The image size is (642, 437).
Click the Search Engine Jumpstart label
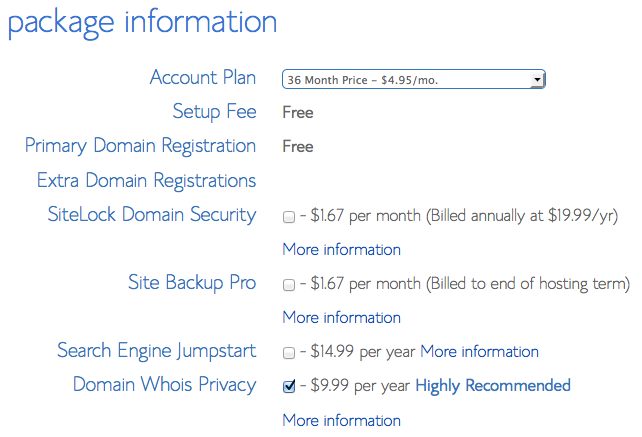click(156, 351)
